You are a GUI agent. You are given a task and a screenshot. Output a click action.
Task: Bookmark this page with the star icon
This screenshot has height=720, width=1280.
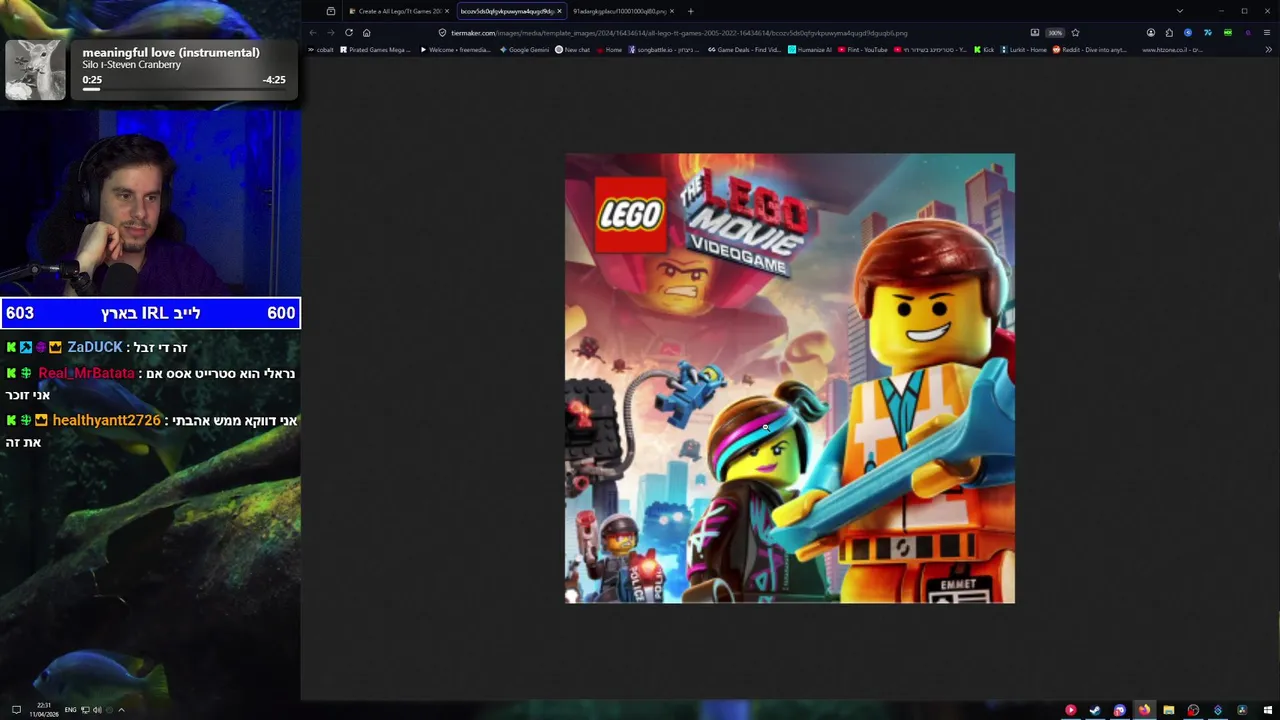coord(1075,32)
